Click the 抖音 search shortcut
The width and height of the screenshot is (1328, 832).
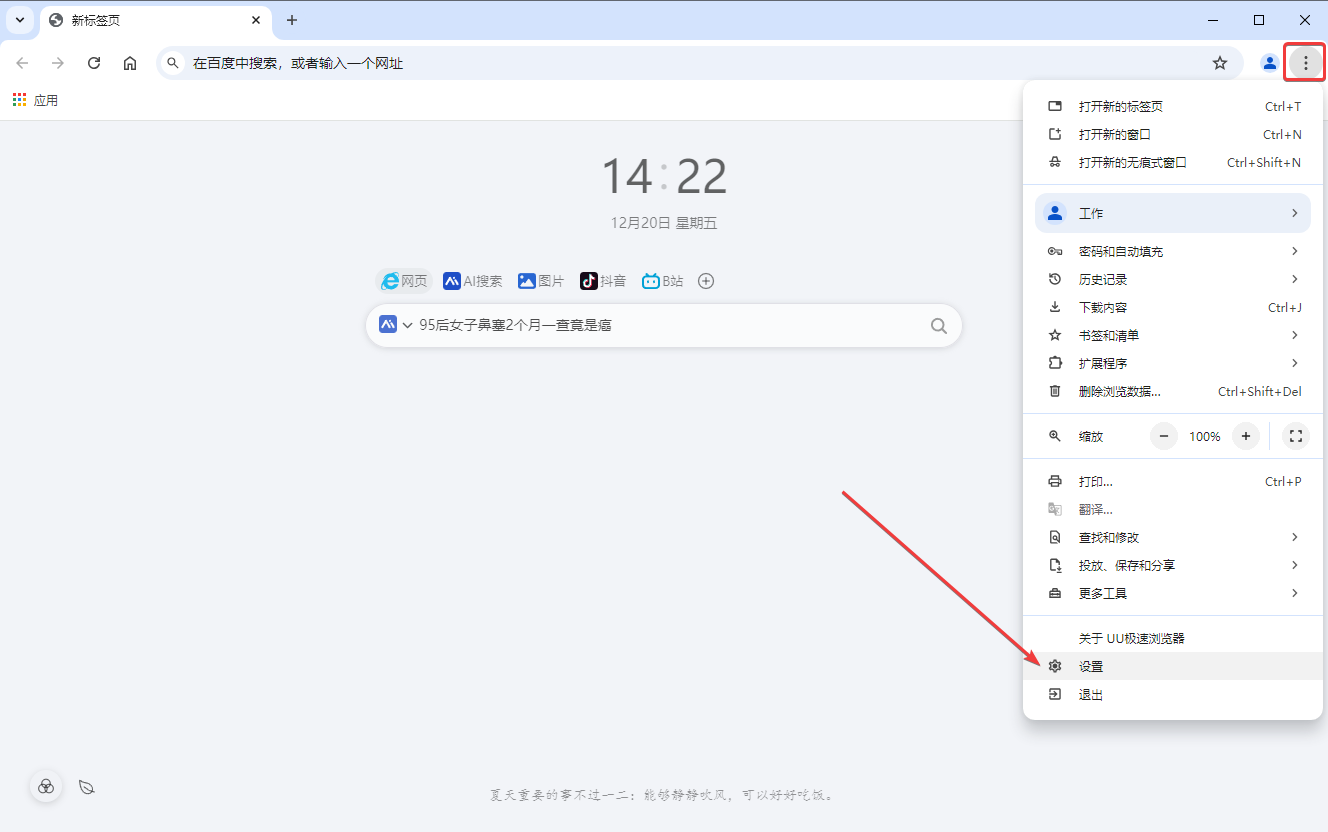(603, 281)
